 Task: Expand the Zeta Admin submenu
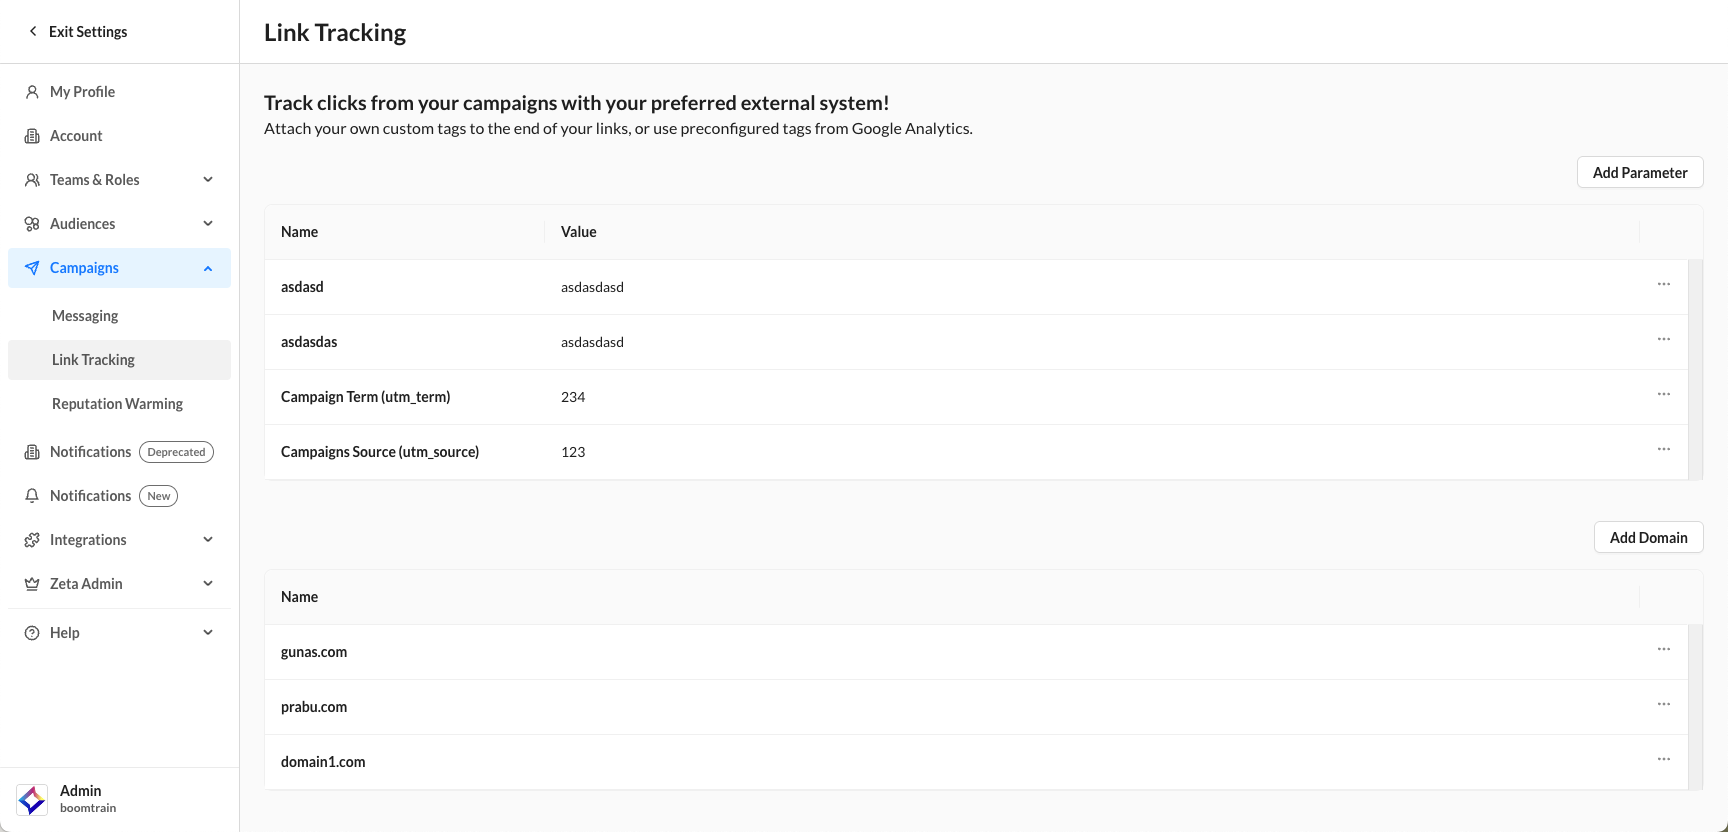click(x=208, y=584)
